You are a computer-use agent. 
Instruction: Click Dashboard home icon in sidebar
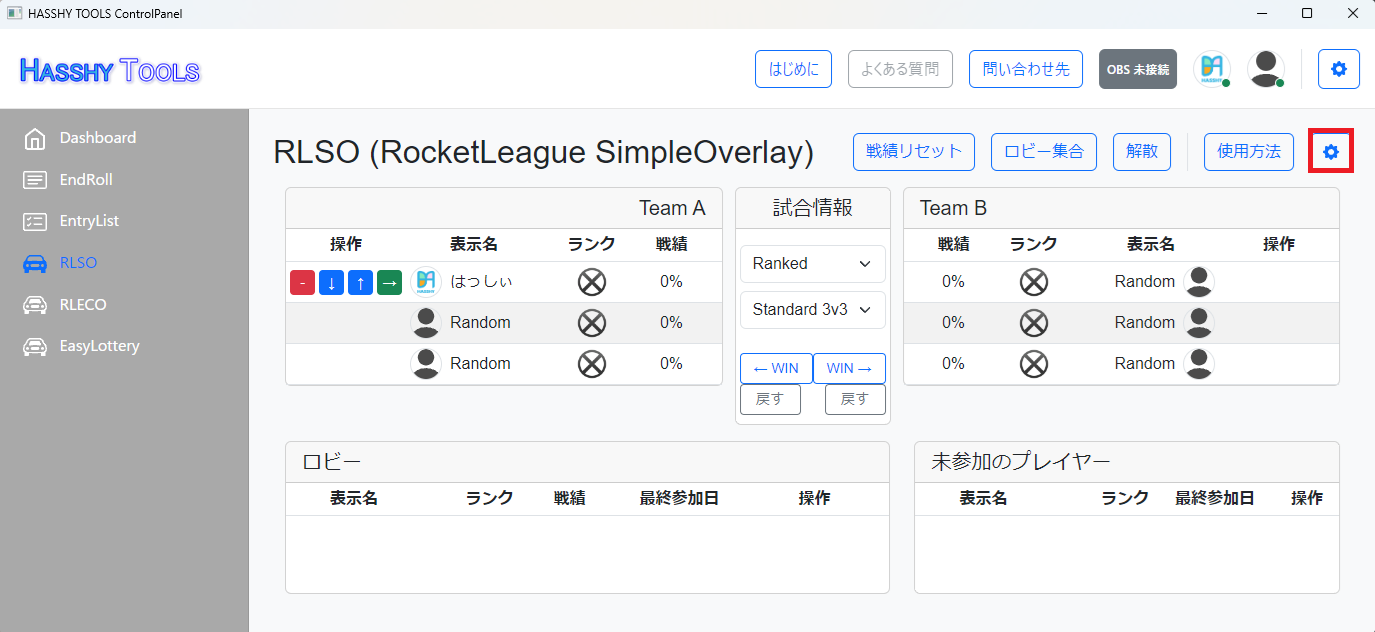pyautogui.click(x=35, y=138)
